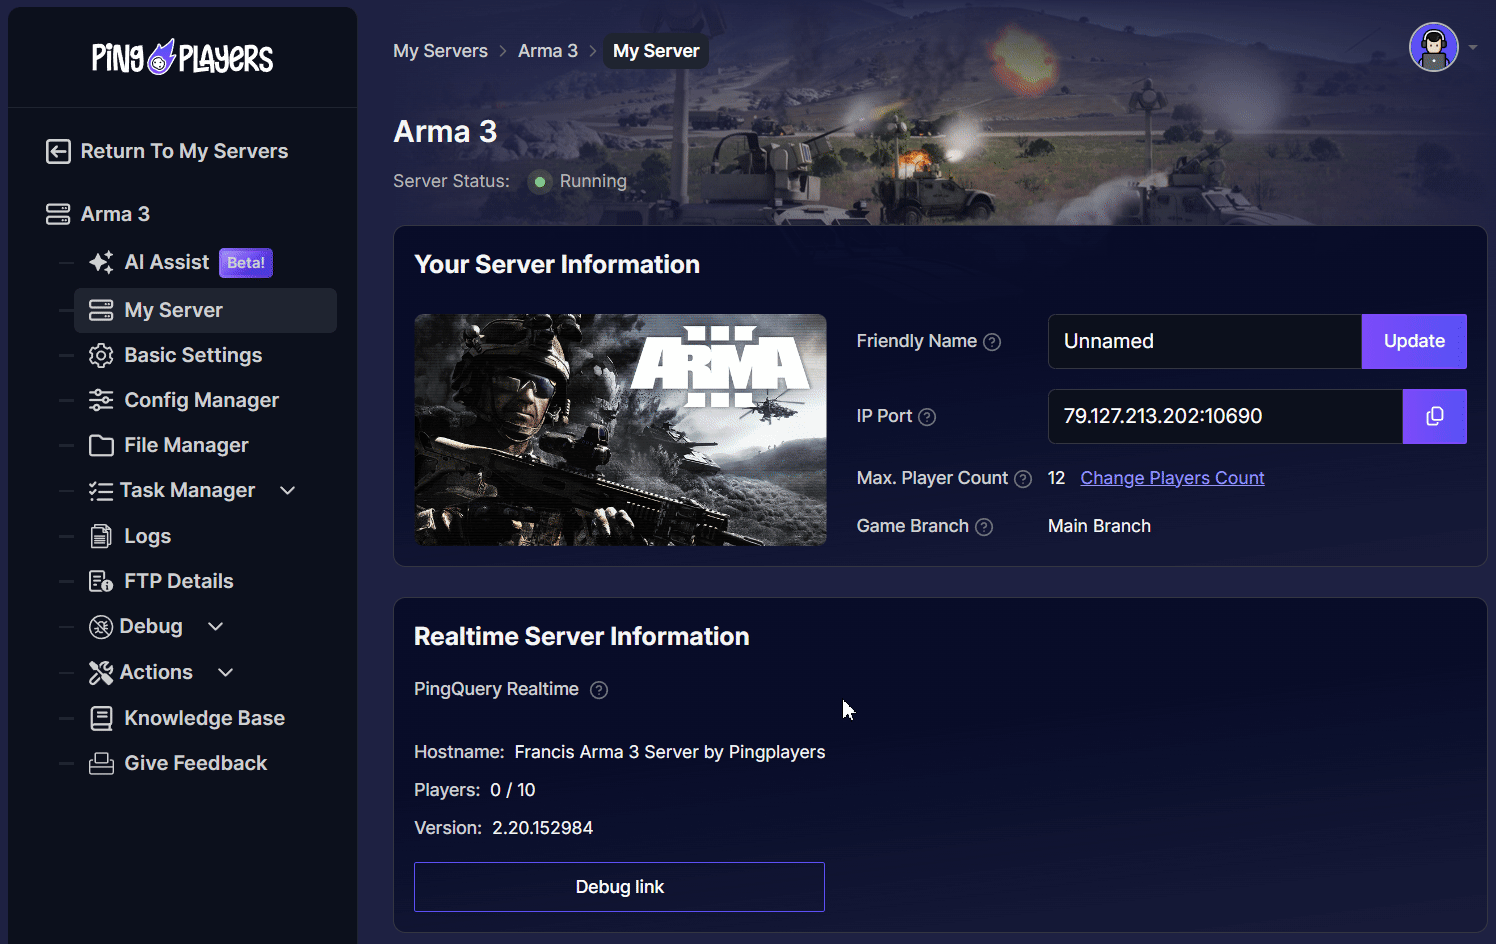Open FTP Details in the sidebar
Image resolution: width=1496 pixels, height=944 pixels.
pyautogui.click(x=179, y=581)
